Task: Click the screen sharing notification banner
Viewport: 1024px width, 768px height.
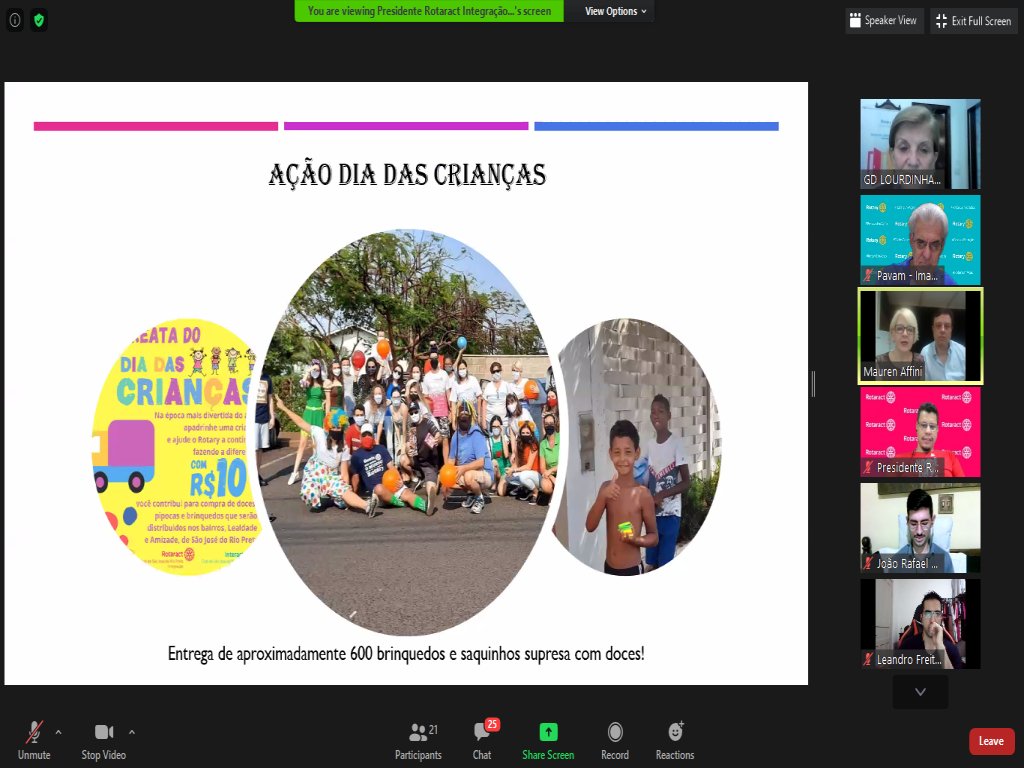Action: click(x=429, y=11)
